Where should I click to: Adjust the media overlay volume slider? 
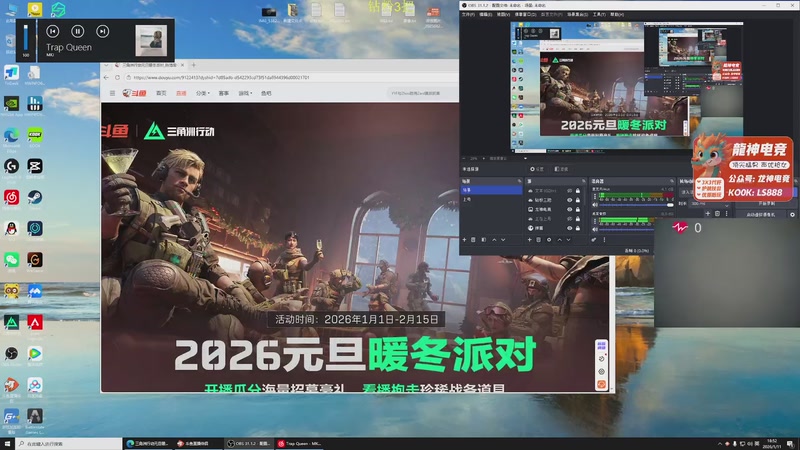pyautogui.click(x=26, y=38)
